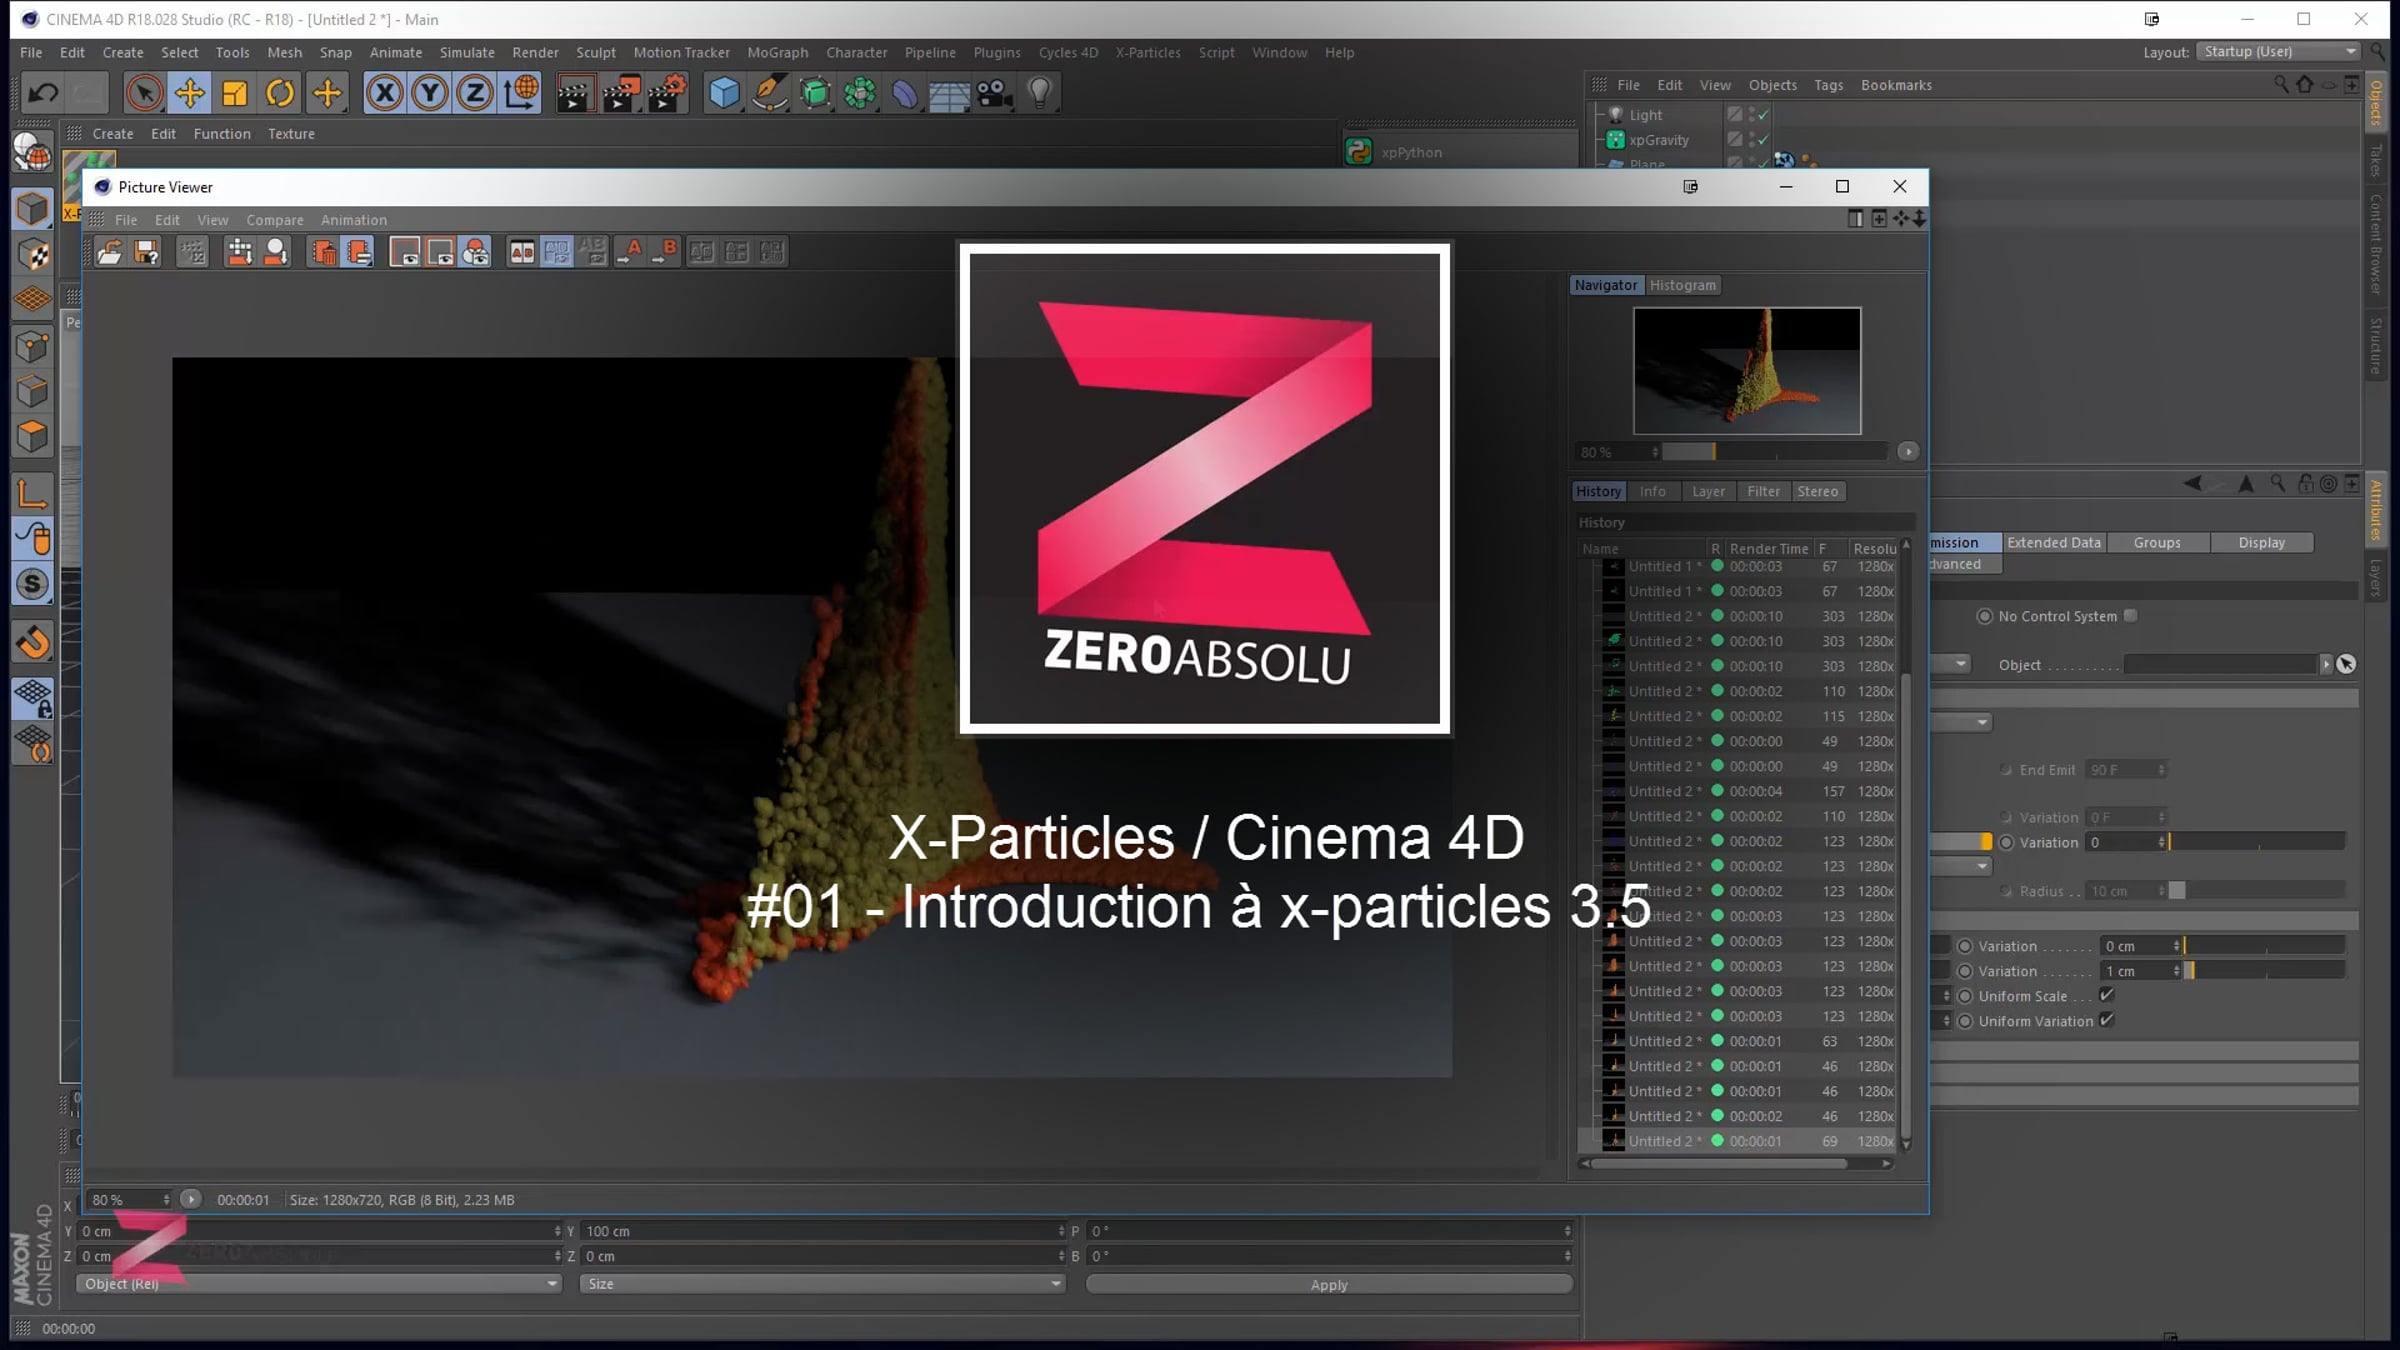
Task: Adjust the 1 cm Variation slider
Action: [2264, 971]
